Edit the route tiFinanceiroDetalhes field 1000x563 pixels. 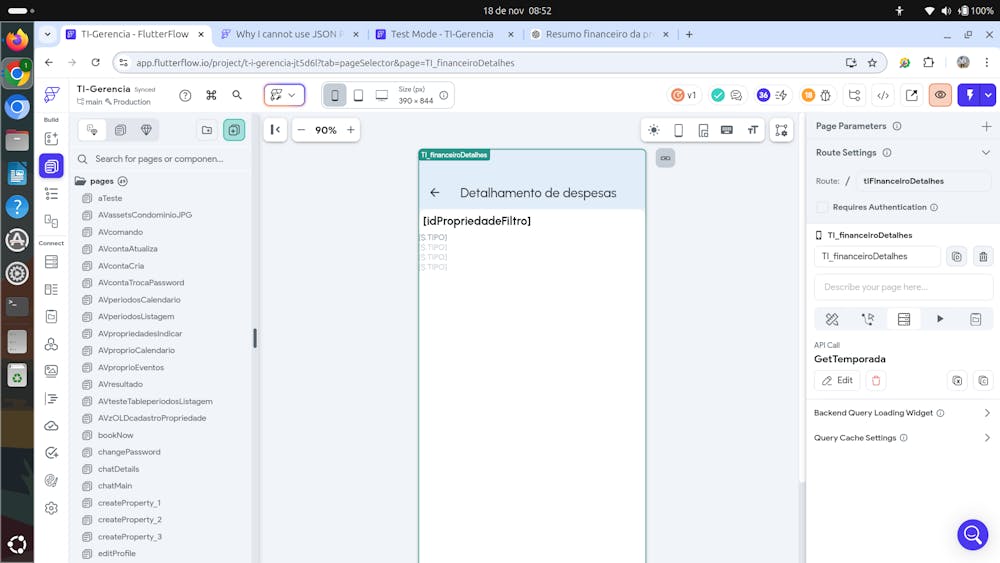923,181
